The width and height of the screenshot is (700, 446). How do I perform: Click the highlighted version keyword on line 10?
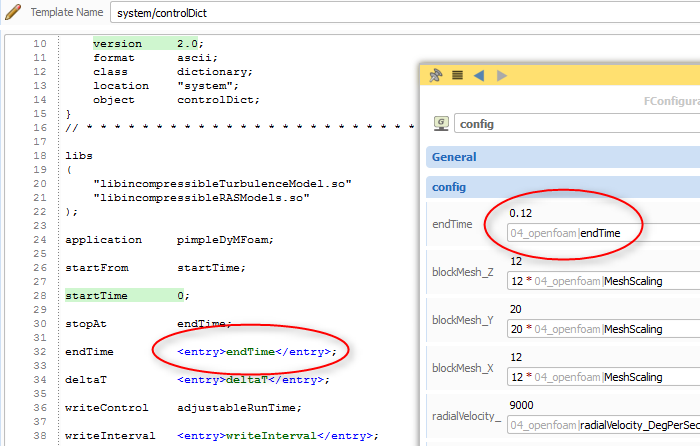click(x=117, y=44)
